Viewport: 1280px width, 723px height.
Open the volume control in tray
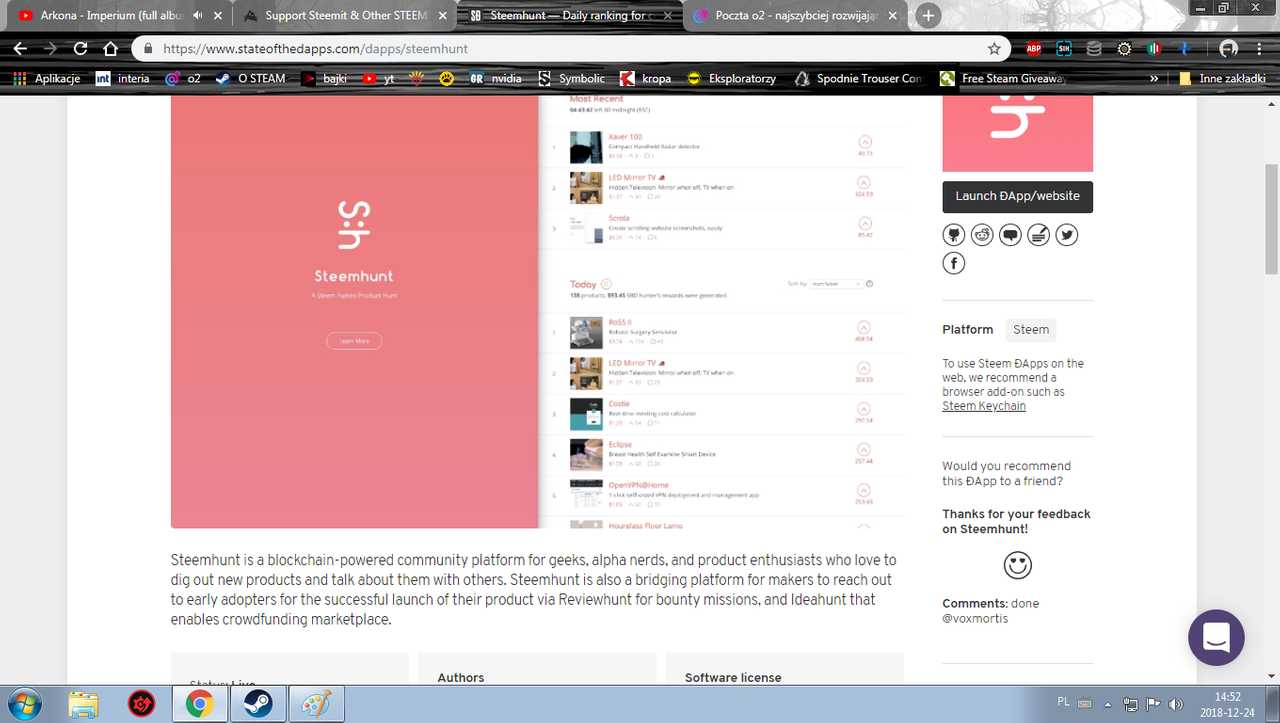pos(1175,703)
